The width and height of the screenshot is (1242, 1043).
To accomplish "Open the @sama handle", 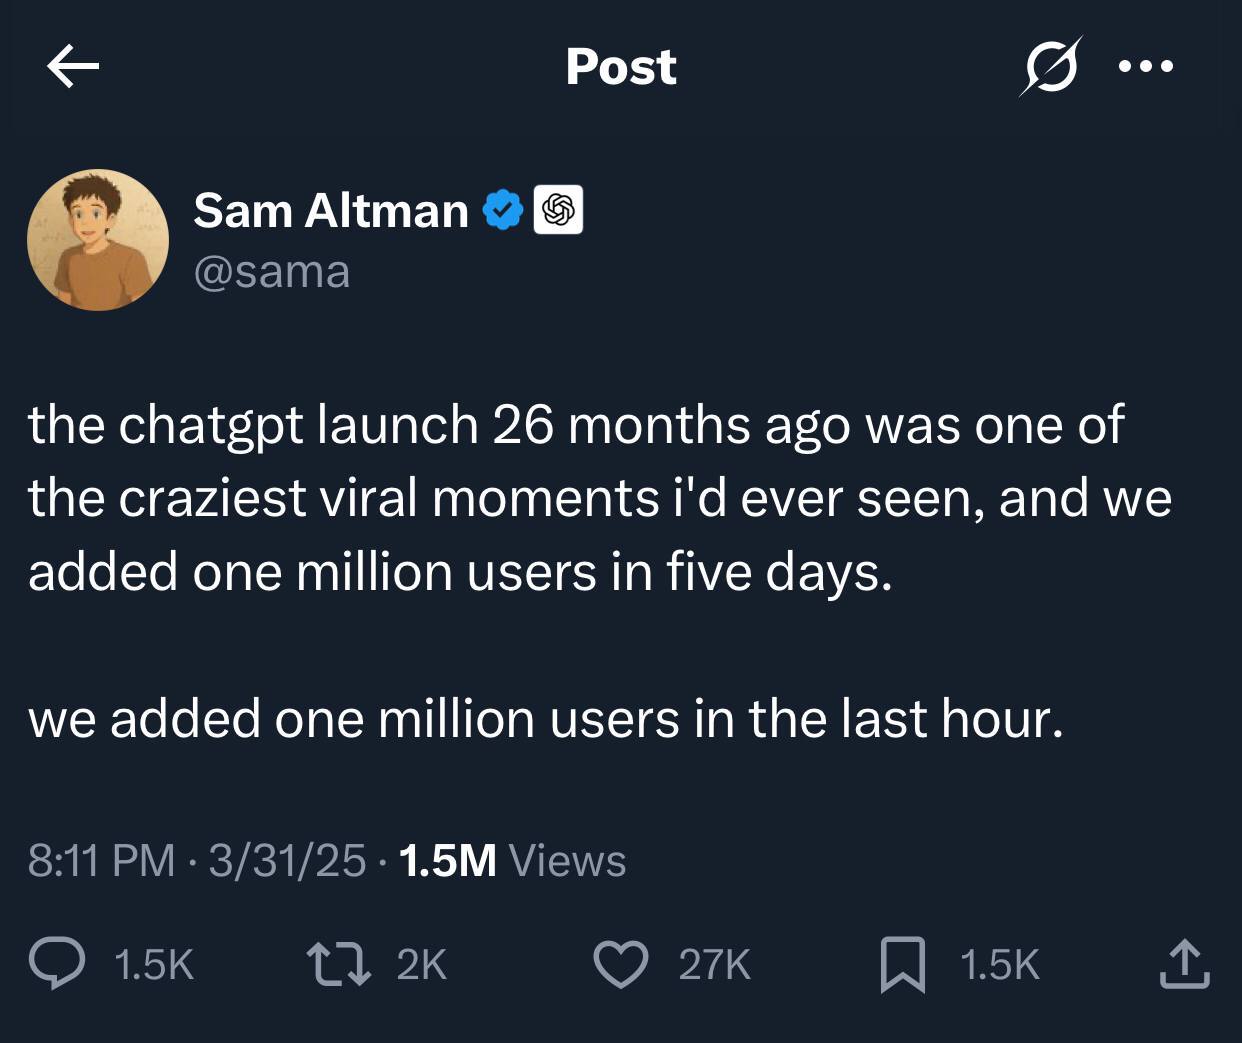I will [x=271, y=272].
